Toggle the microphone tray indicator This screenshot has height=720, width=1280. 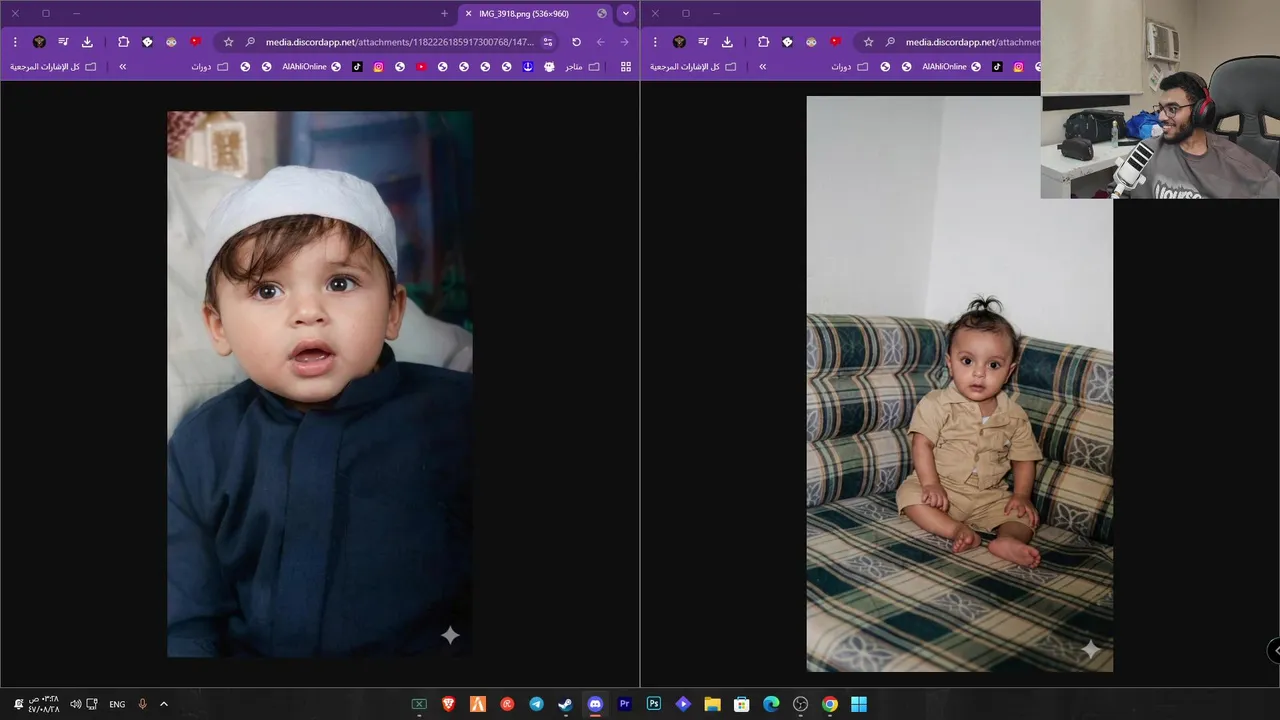coord(142,704)
